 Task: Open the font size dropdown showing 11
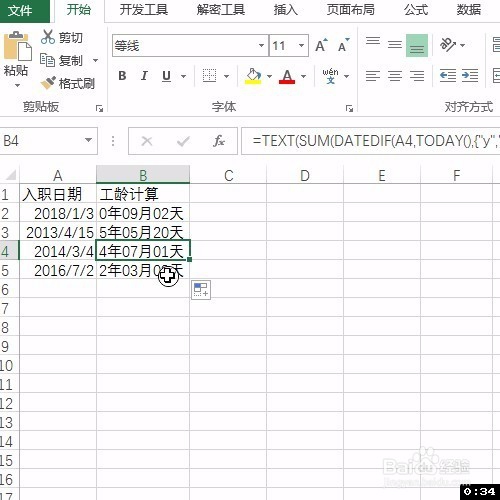301,45
